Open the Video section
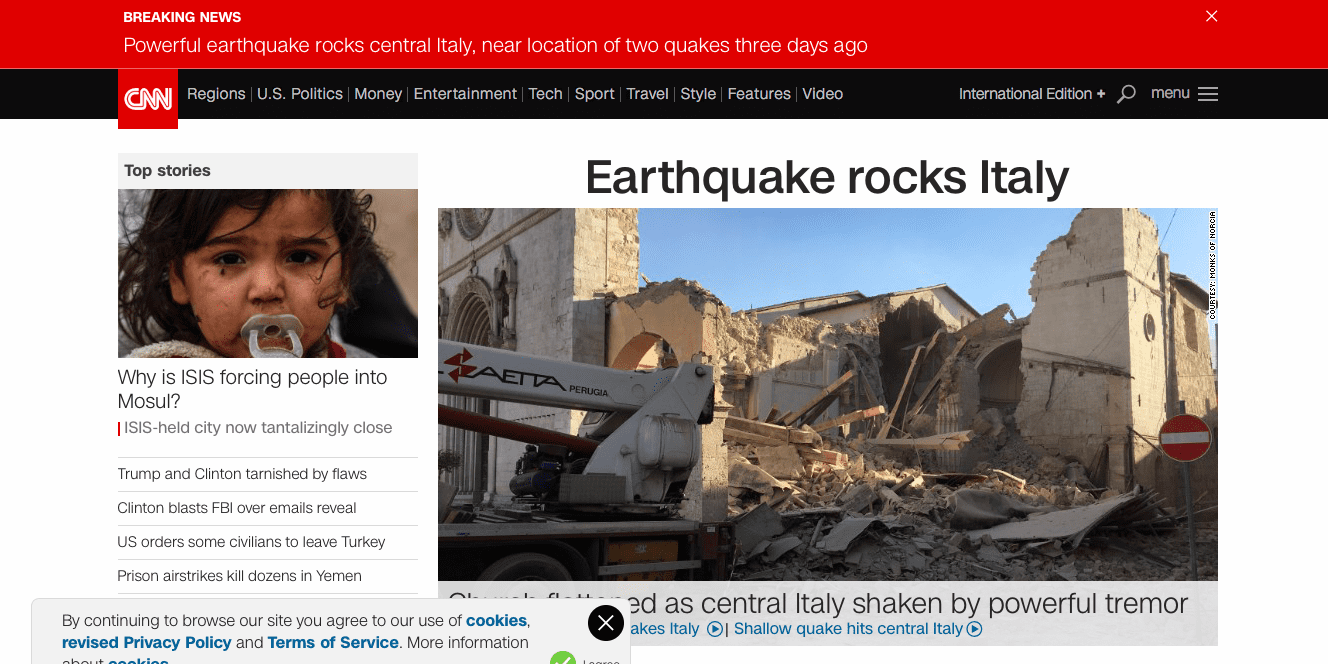The width and height of the screenshot is (1328, 664). [x=823, y=94]
